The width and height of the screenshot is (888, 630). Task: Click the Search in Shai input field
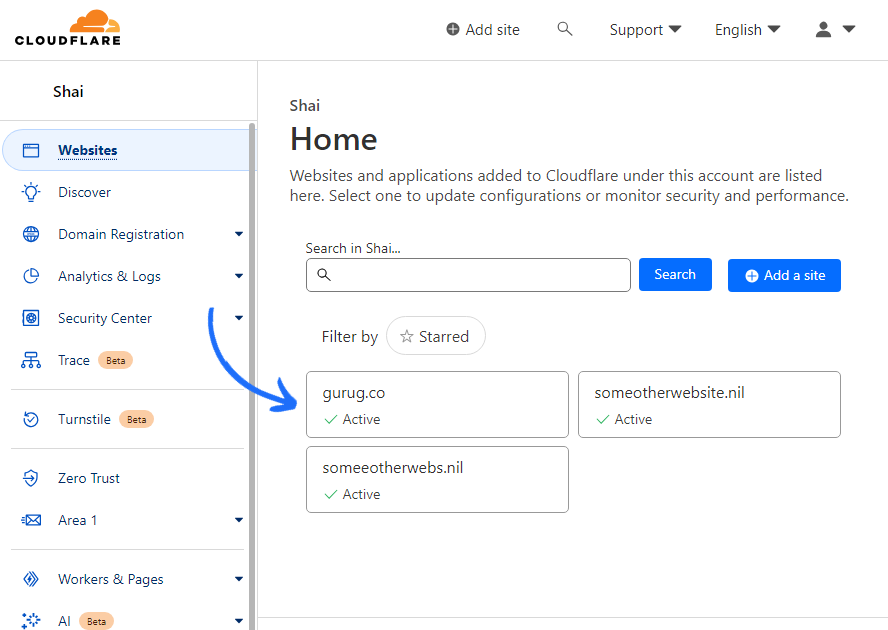(x=468, y=275)
